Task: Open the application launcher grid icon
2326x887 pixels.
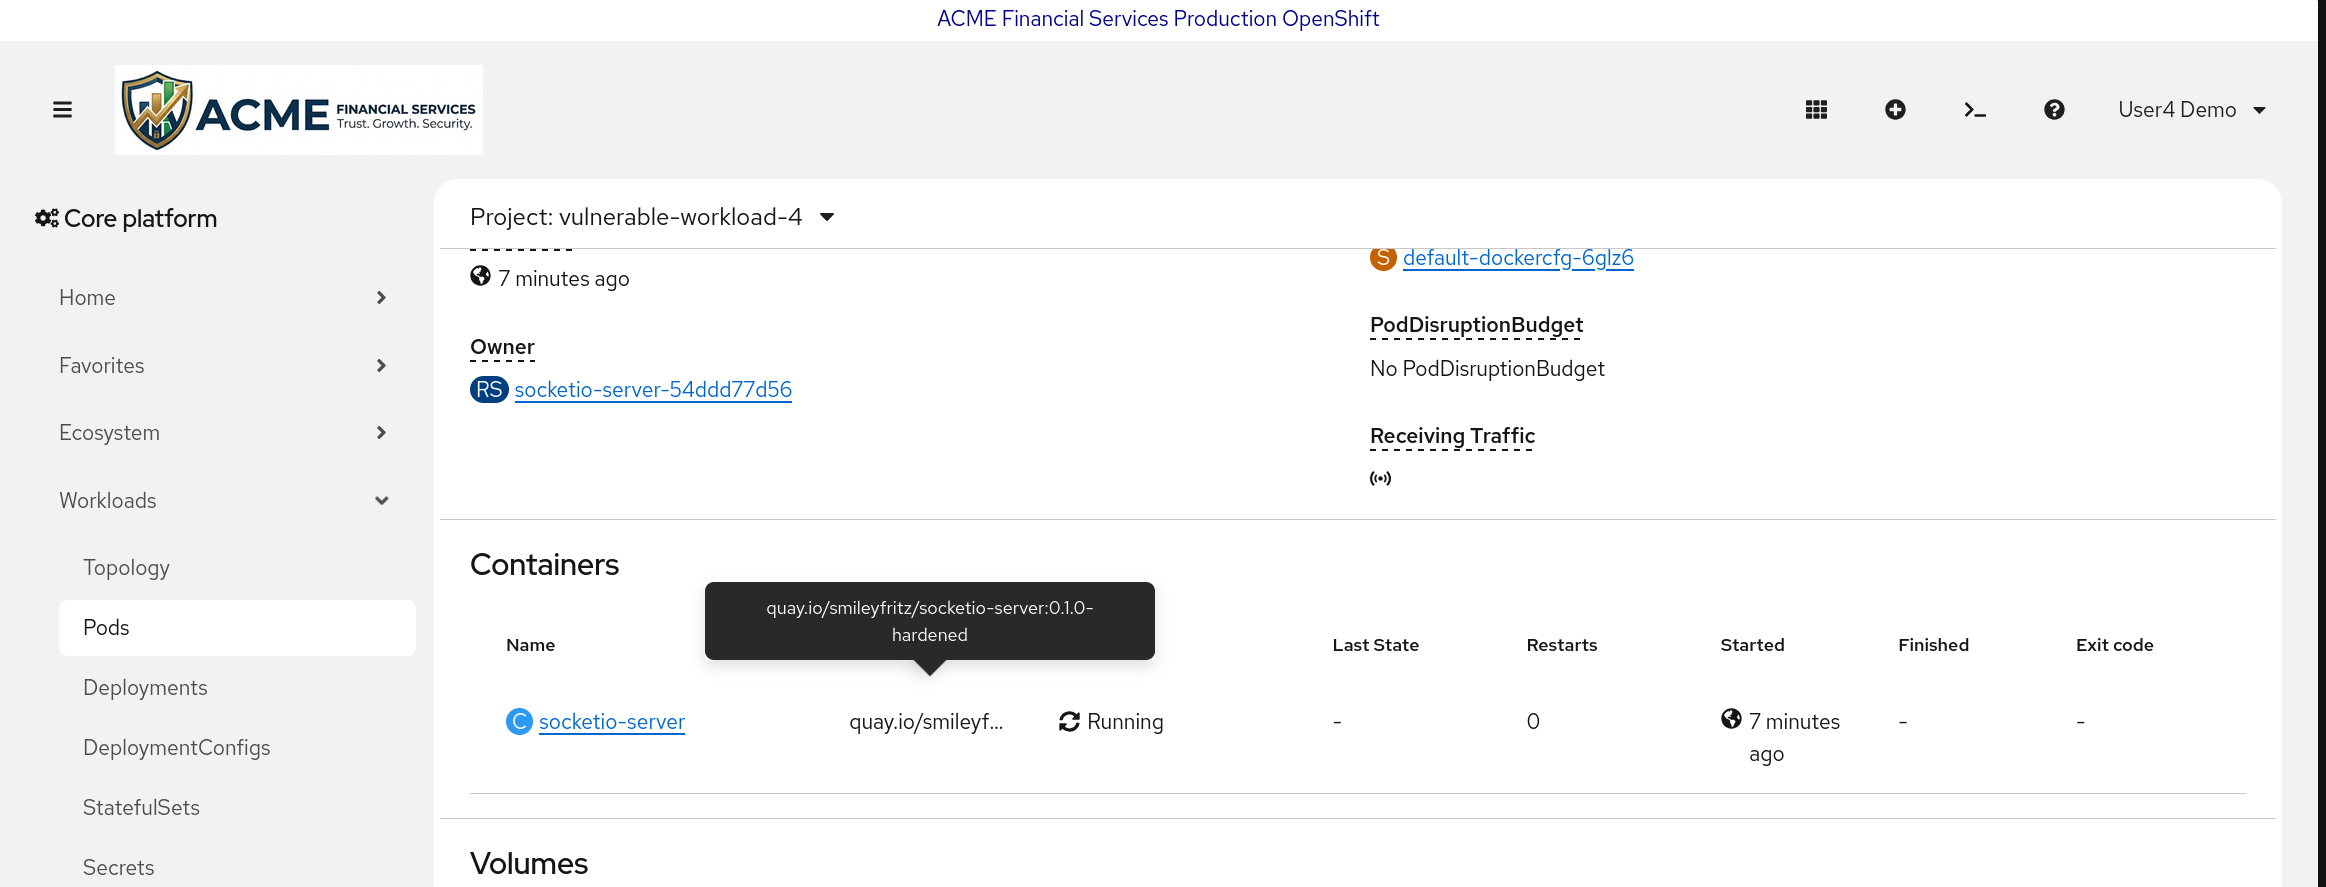Action: tap(1816, 110)
